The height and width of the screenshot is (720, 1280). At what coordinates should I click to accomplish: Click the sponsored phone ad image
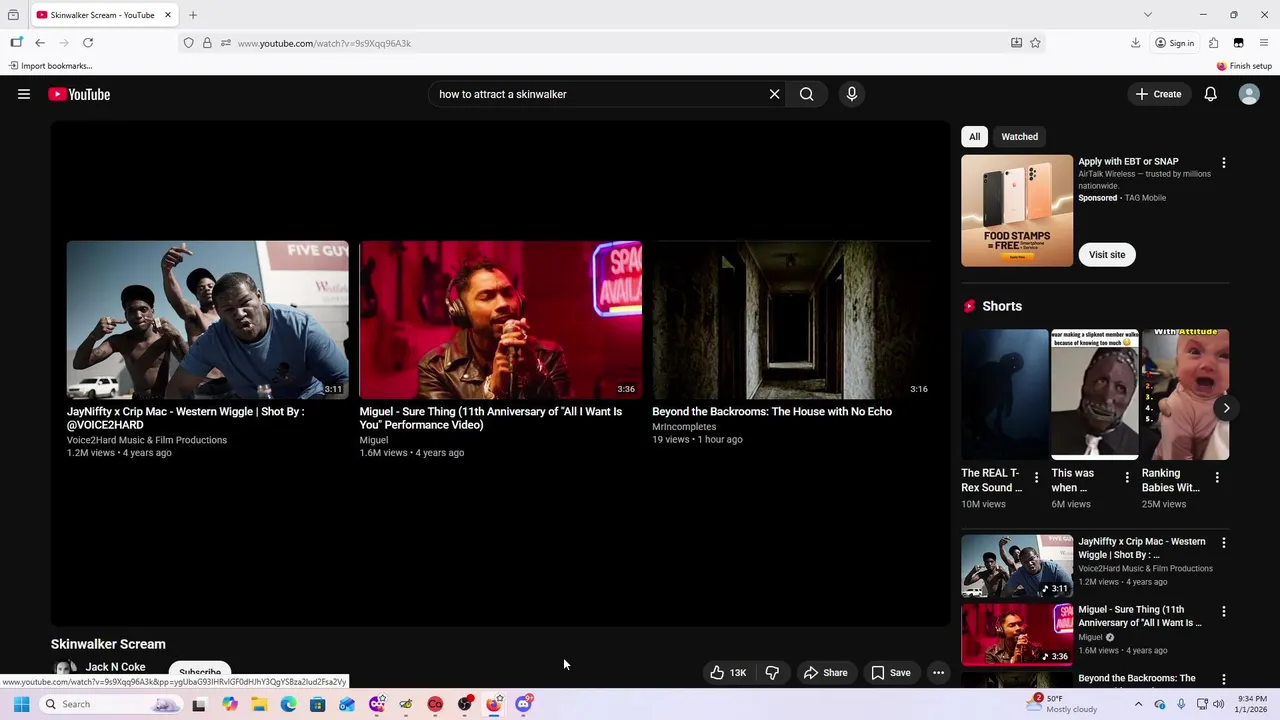pyautogui.click(x=1017, y=211)
